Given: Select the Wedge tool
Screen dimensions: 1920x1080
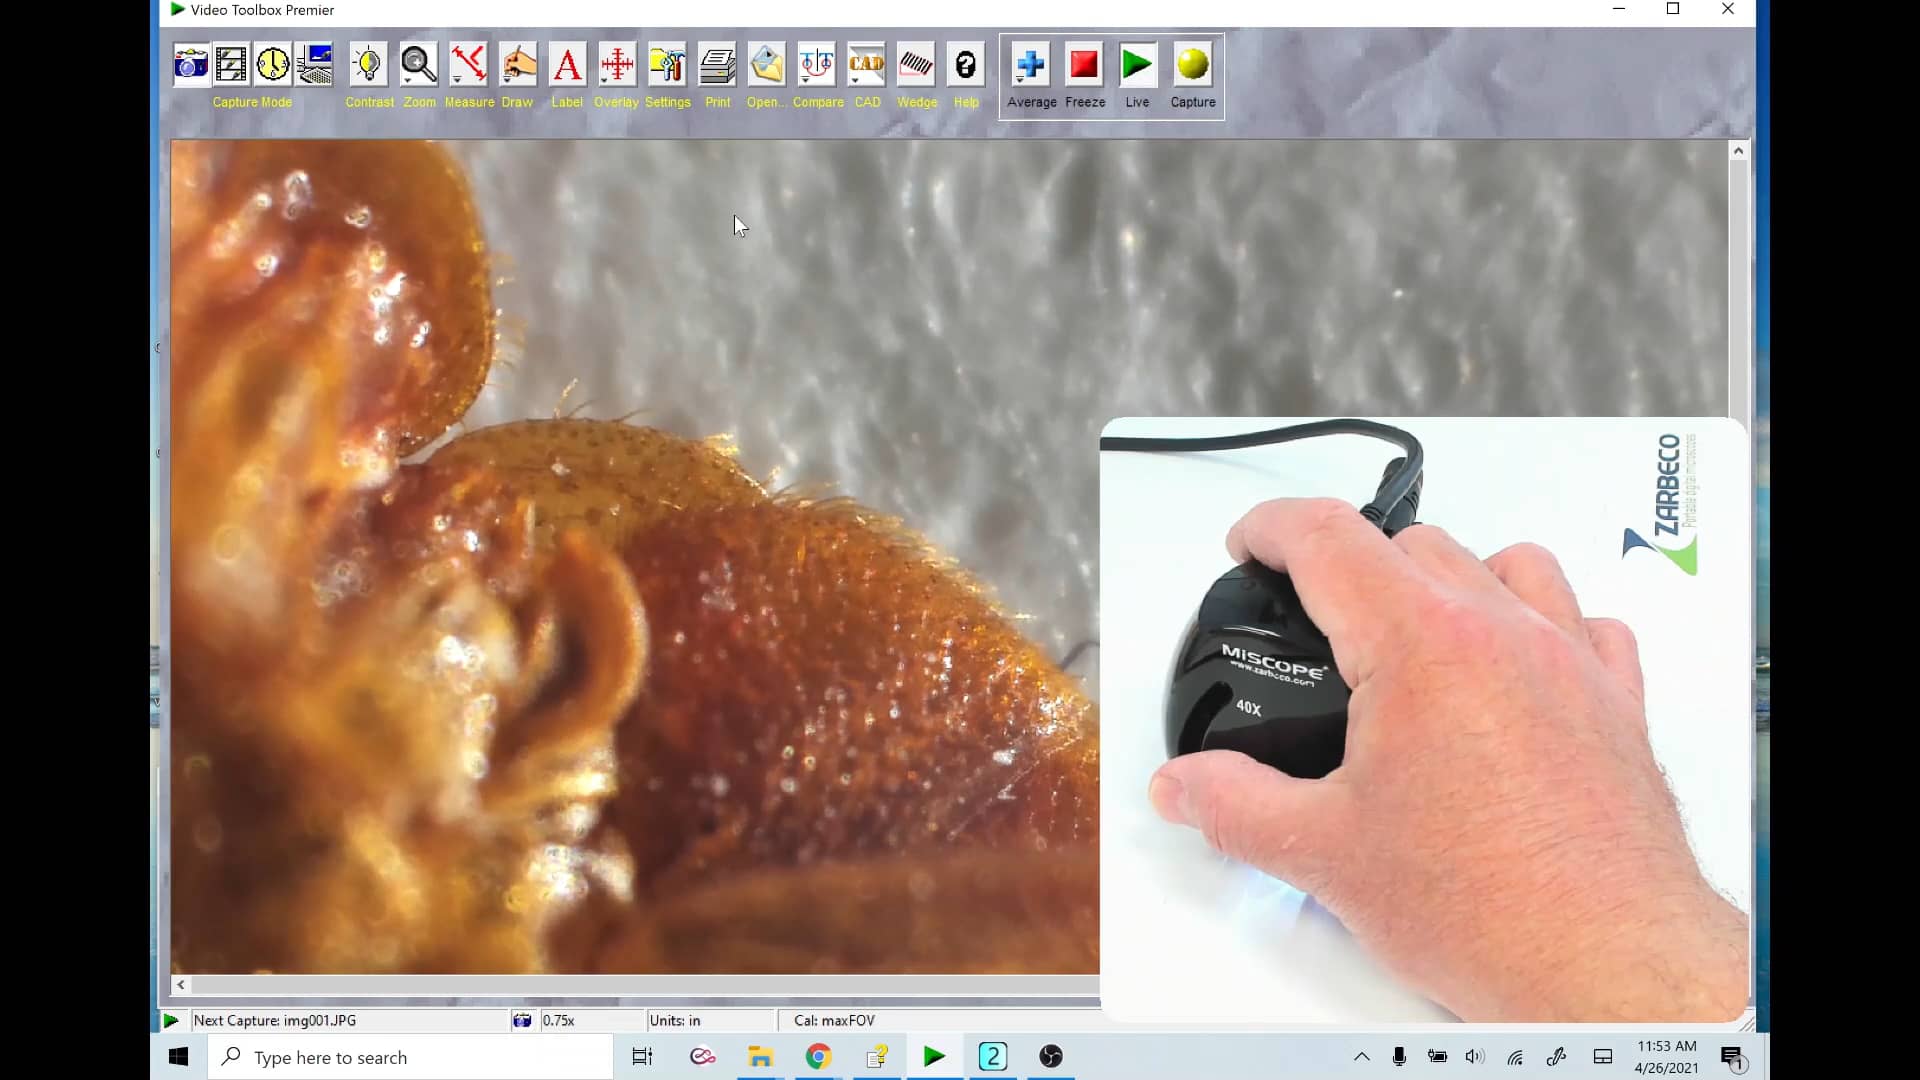Looking at the screenshot, I should coord(916,65).
